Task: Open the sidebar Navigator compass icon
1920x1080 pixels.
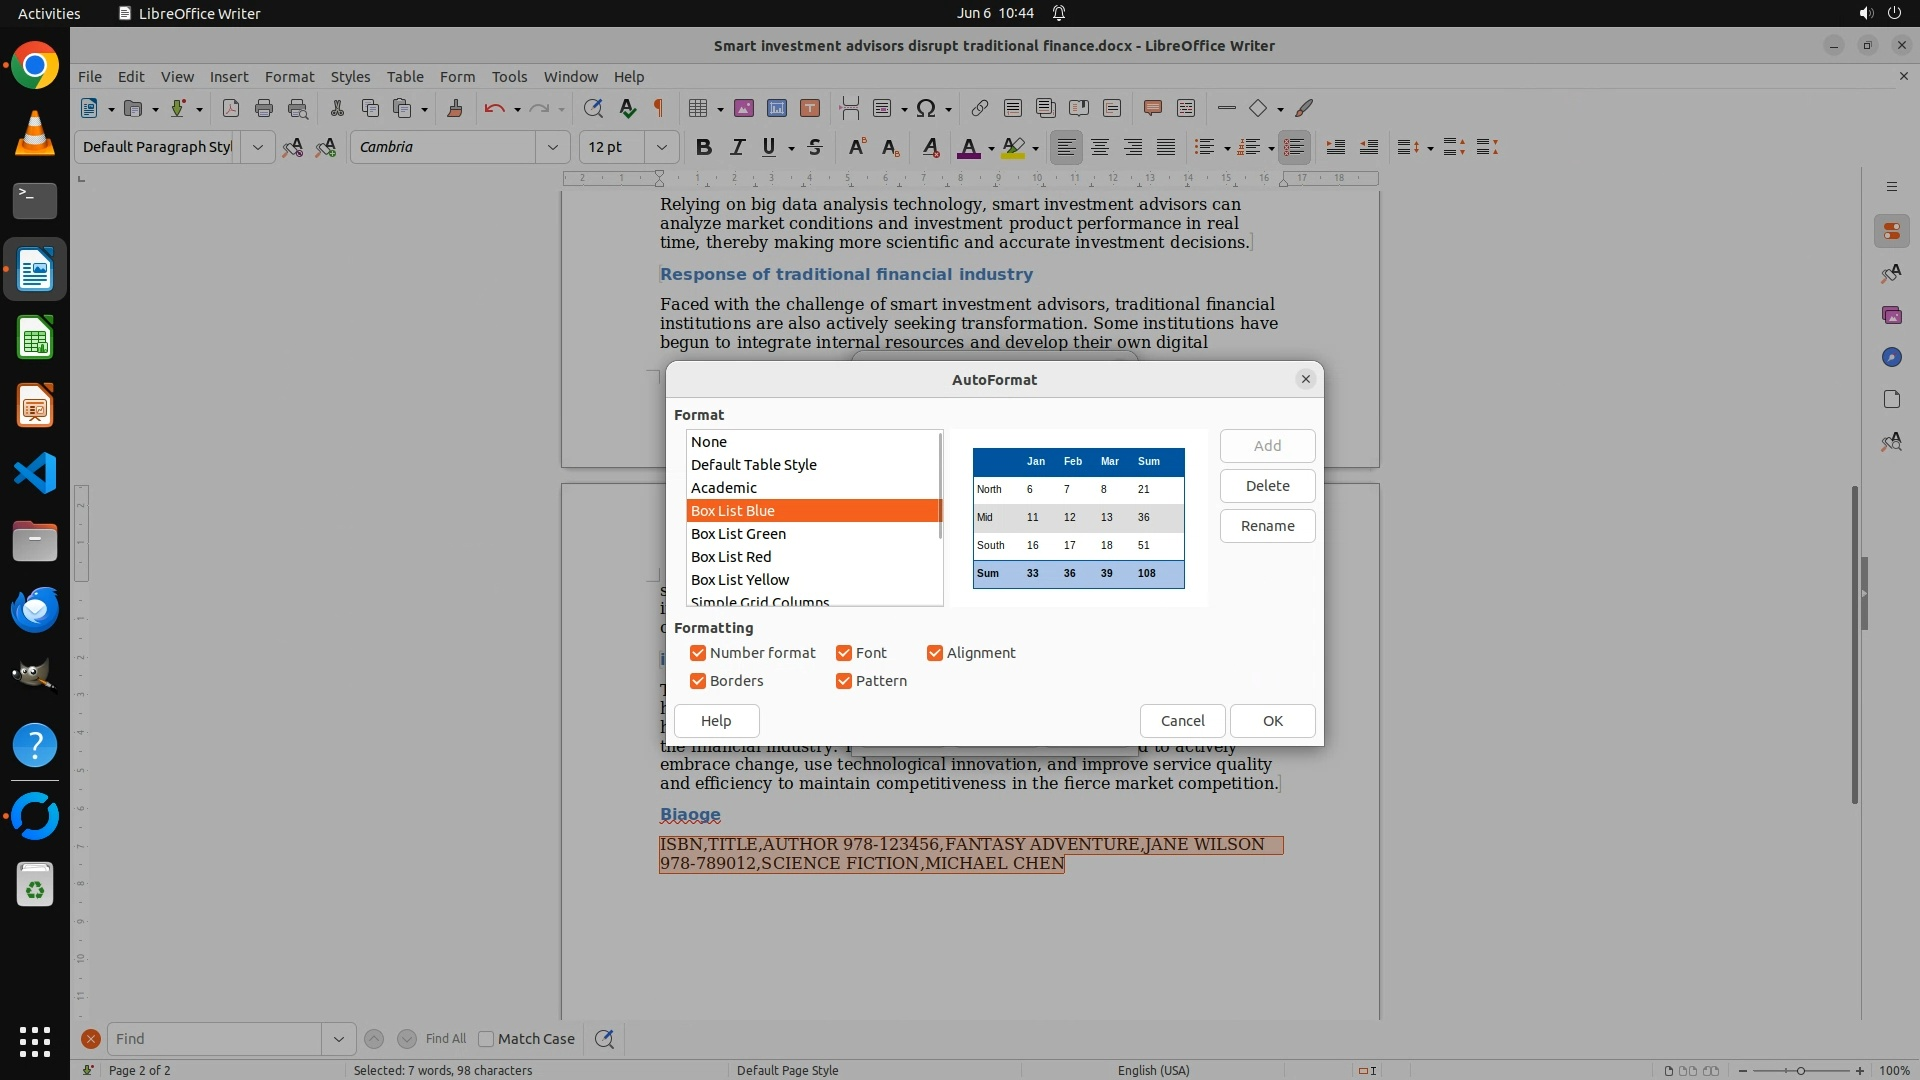Action: 1891,357
